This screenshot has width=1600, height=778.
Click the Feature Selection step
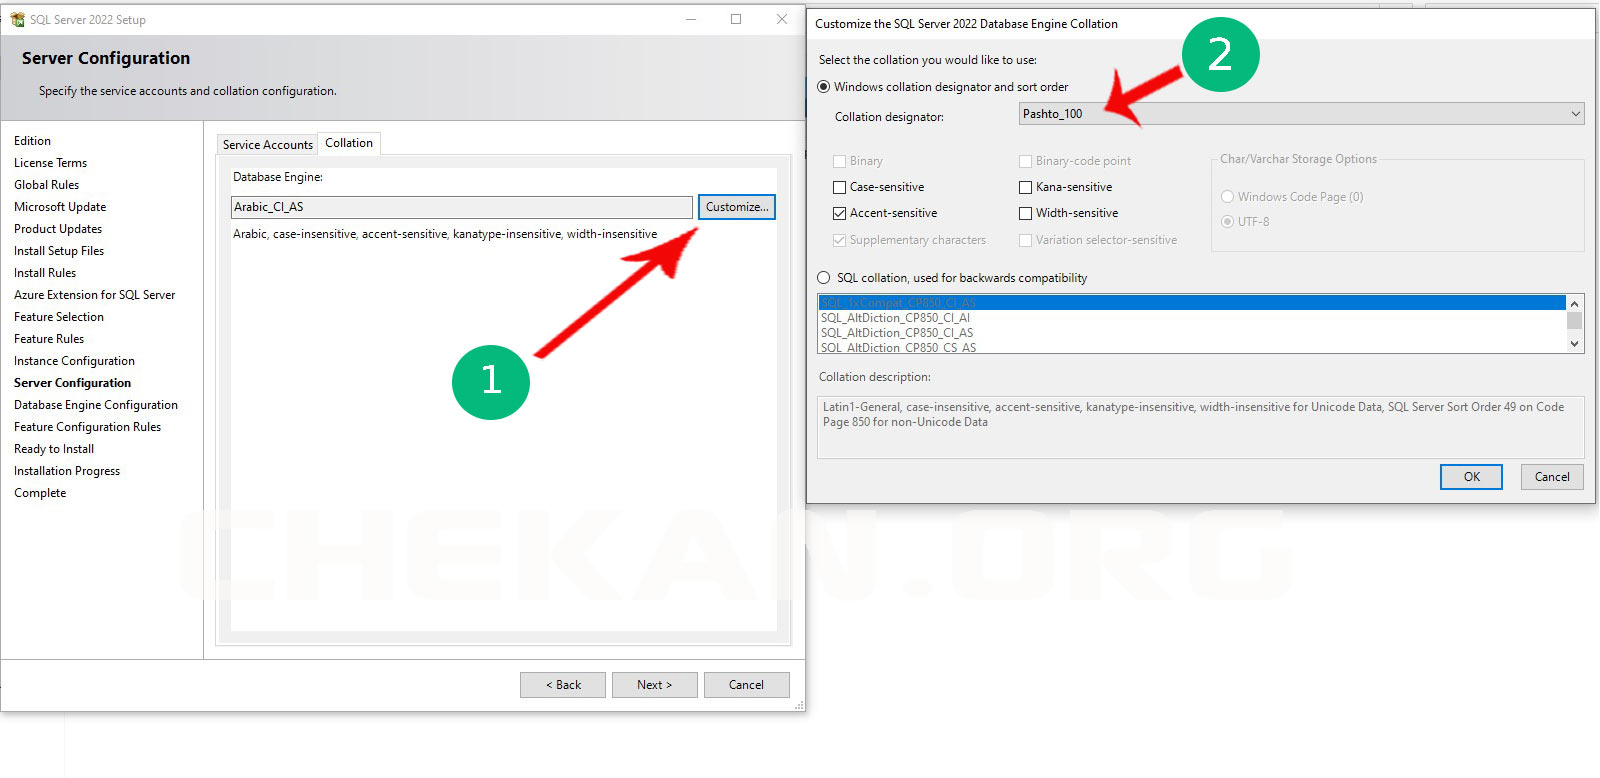pos(59,317)
